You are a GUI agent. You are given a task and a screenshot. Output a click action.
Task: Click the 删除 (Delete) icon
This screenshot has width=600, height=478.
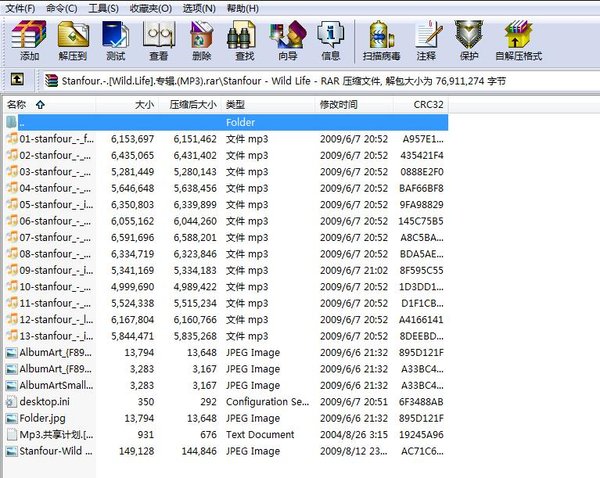(202, 35)
